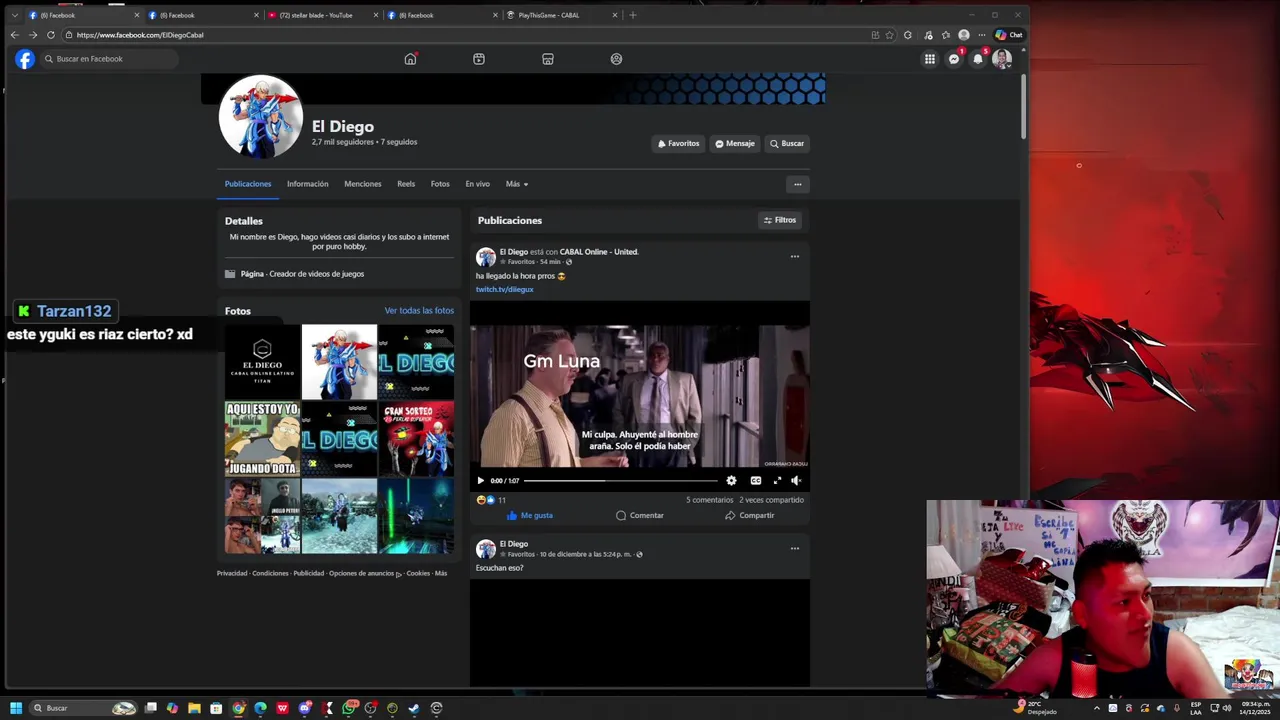Image resolution: width=1280 pixels, height=720 pixels.
Task: Select the Publicaciones profile tab
Action: pyautogui.click(x=248, y=184)
